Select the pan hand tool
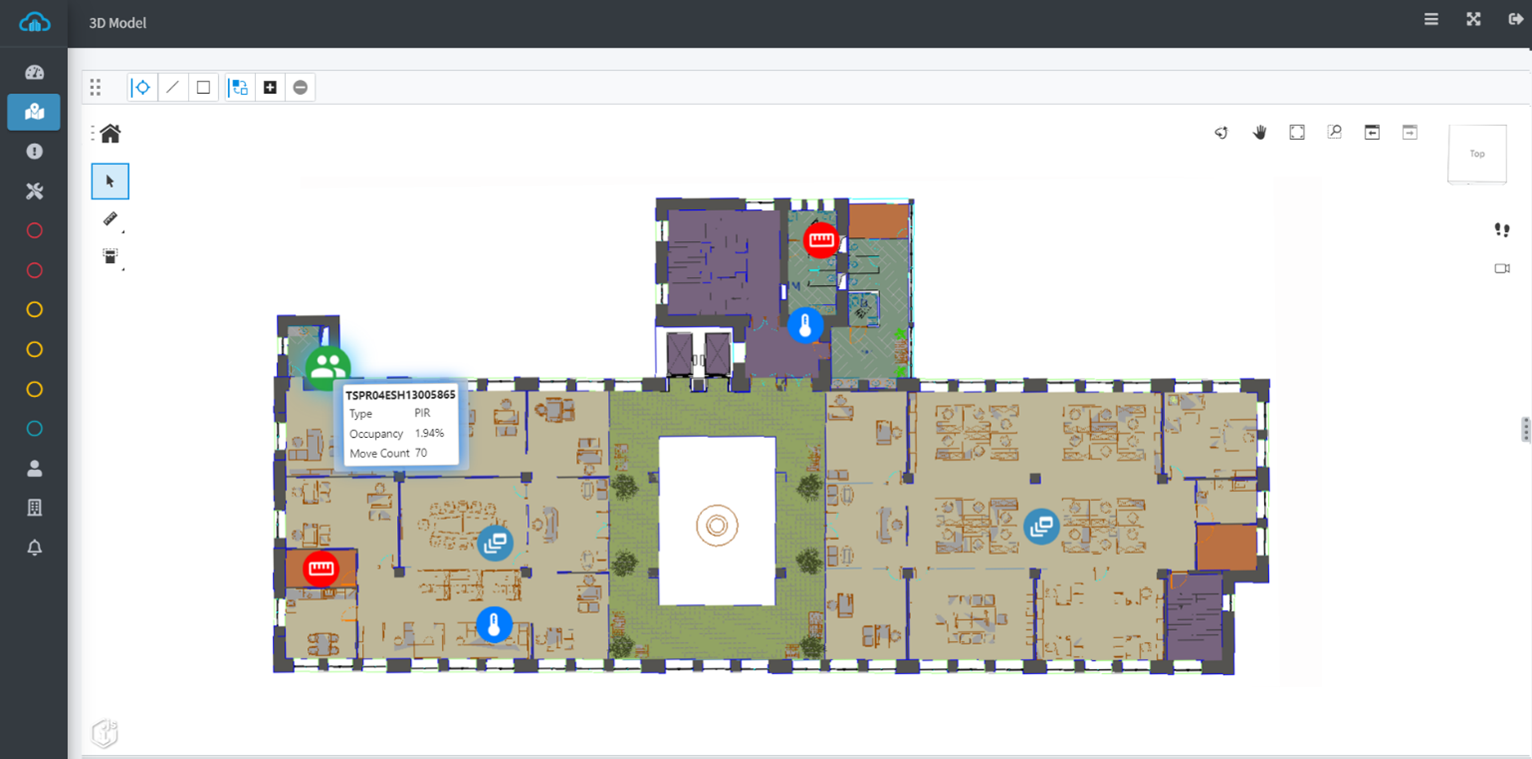Viewport: 1532px width, 759px height. (x=1259, y=132)
